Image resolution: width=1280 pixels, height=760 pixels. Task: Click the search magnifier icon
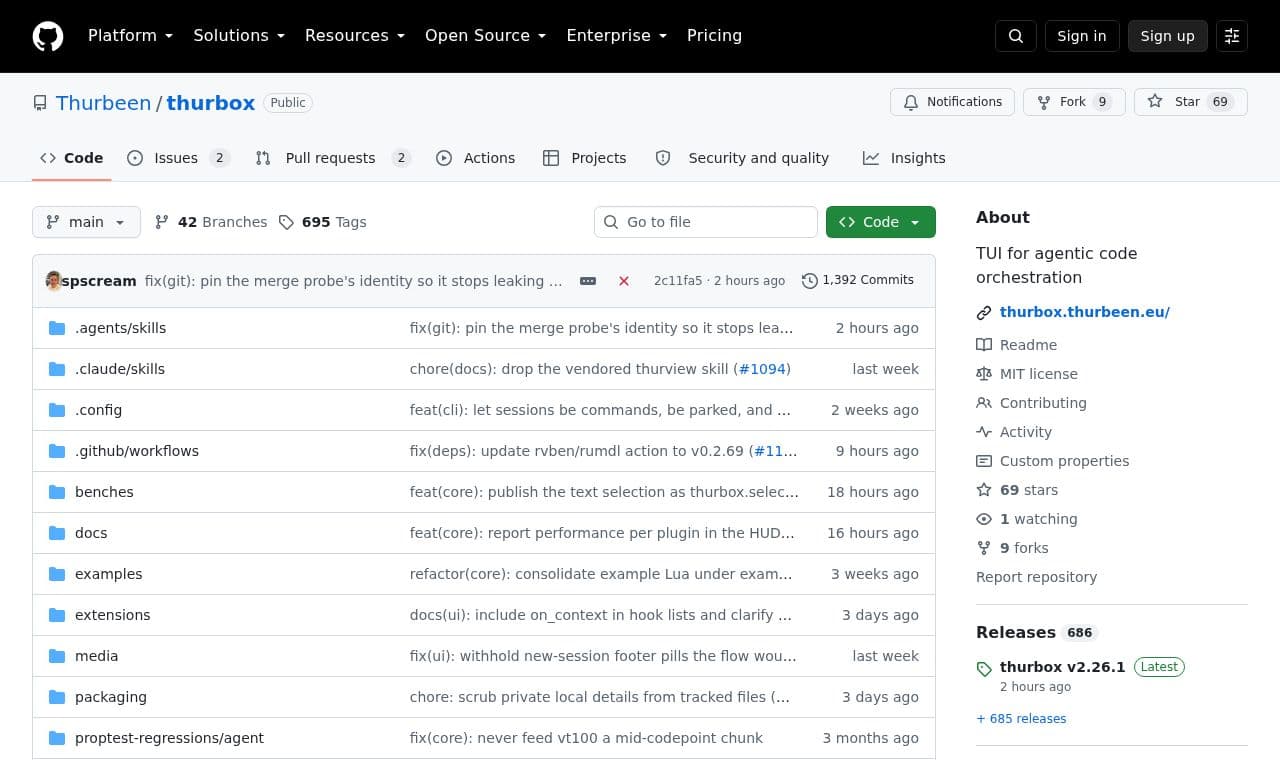pos(1016,36)
